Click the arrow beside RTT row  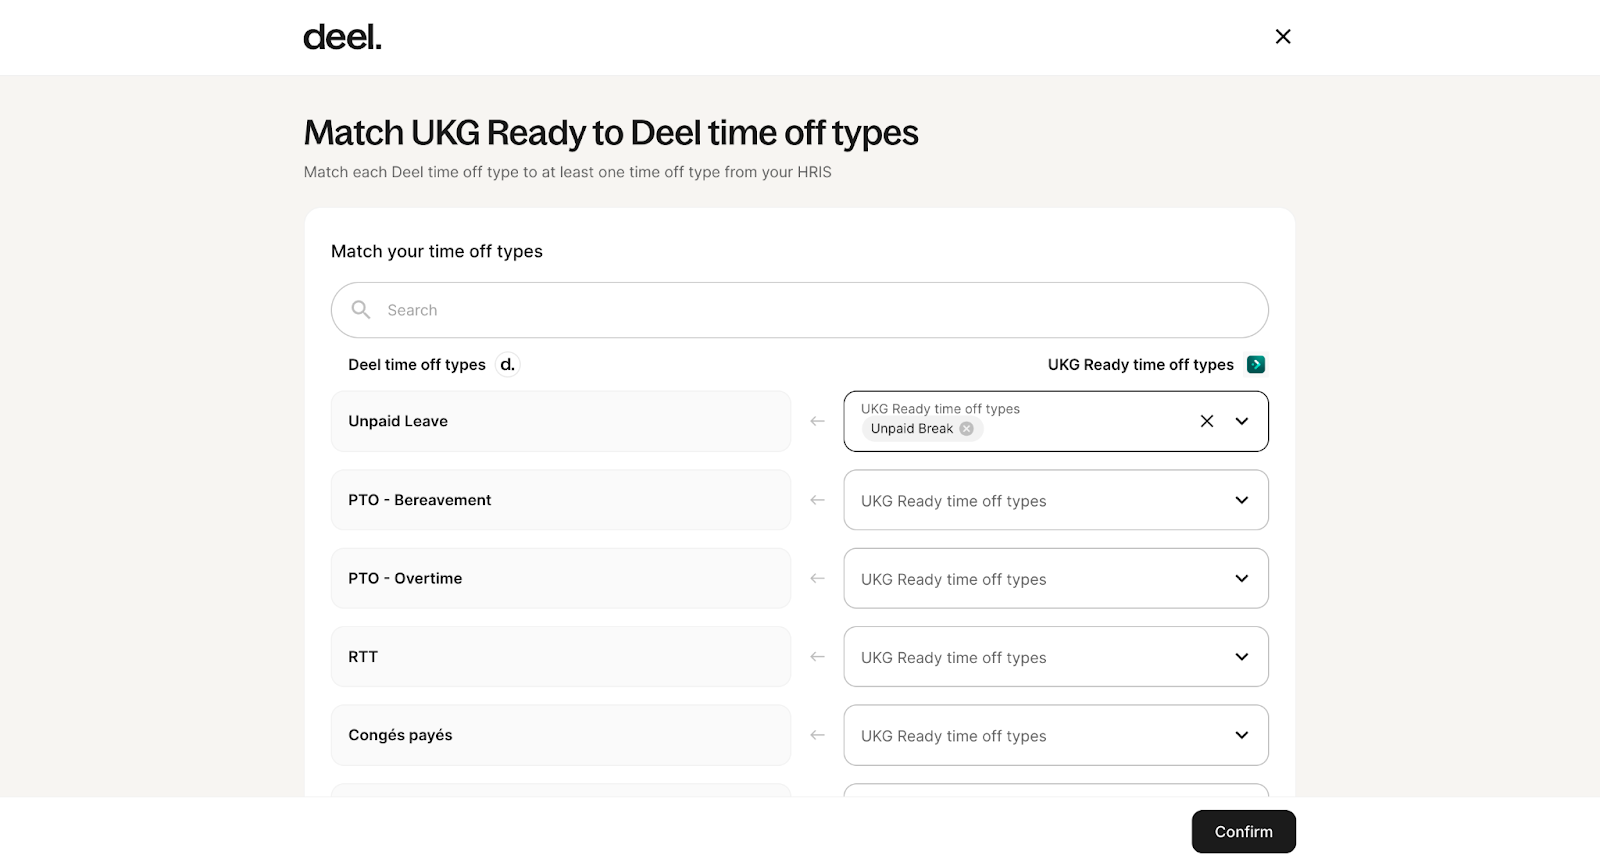click(x=817, y=657)
